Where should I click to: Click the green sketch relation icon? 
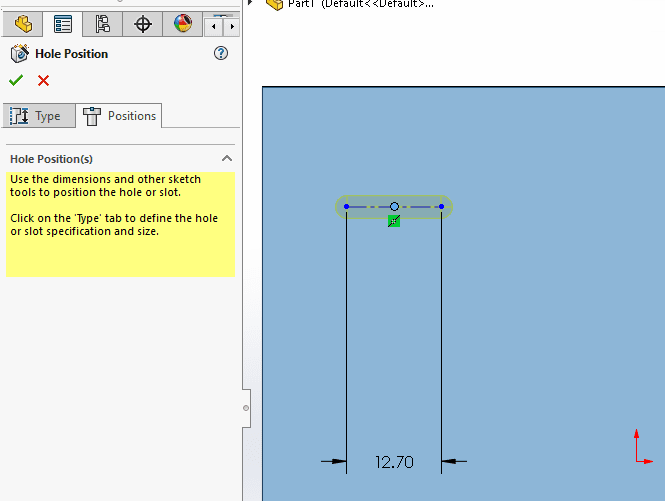point(394,221)
